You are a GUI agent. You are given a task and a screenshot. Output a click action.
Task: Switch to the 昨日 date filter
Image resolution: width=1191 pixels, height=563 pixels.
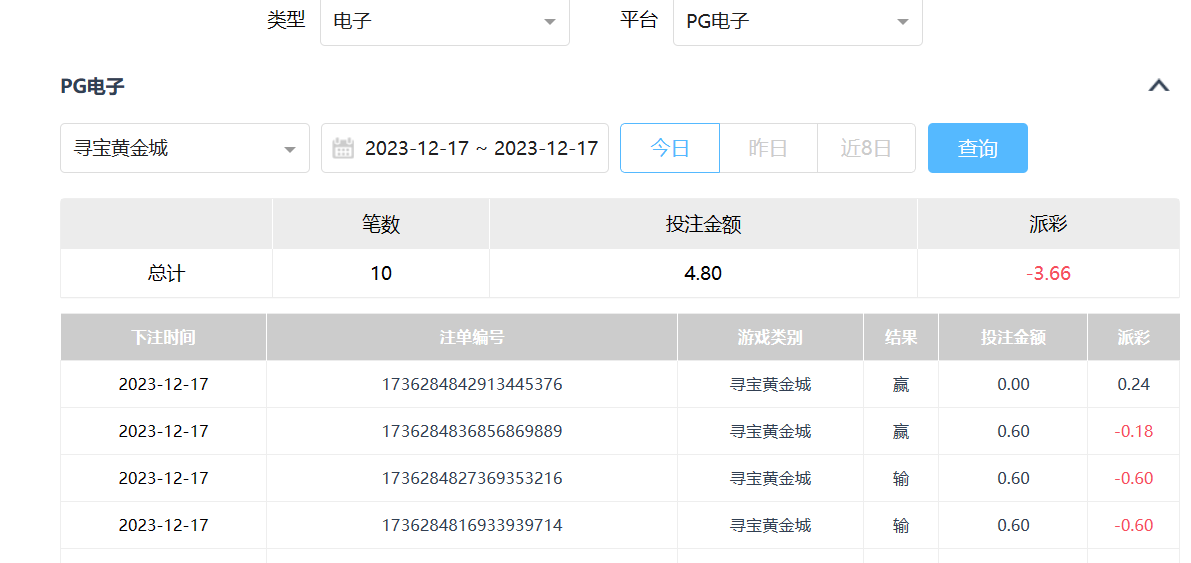tap(768, 149)
